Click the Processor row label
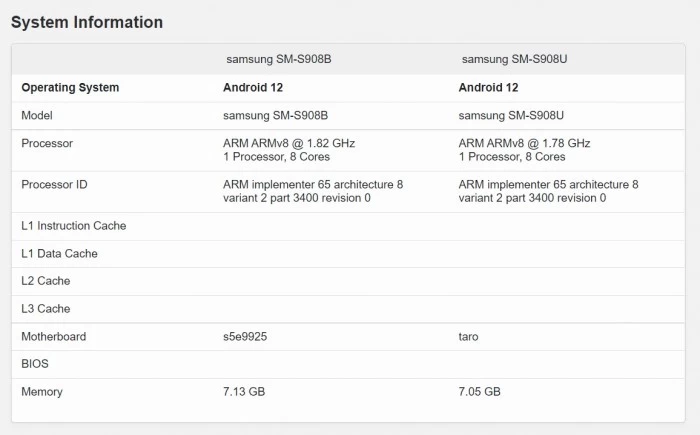The height and width of the screenshot is (435, 700). (47, 143)
